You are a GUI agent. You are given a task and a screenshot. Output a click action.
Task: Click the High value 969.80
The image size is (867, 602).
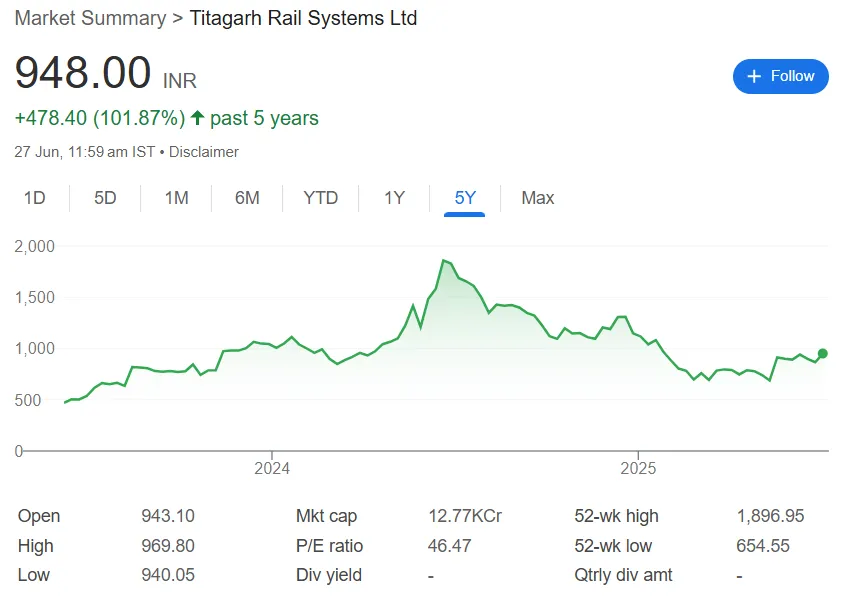click(168, 546)
